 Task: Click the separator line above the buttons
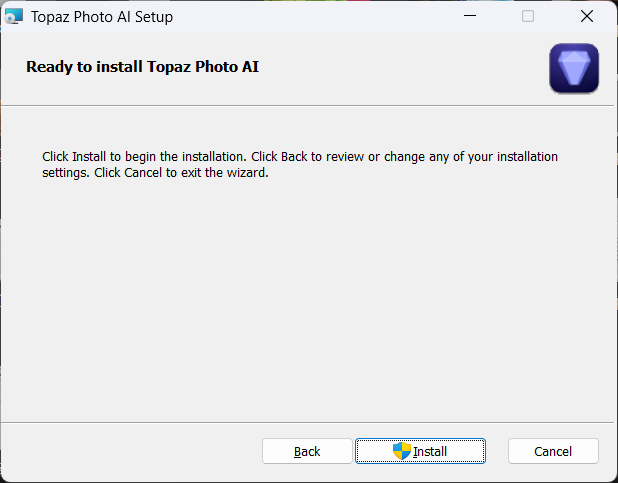300,421
